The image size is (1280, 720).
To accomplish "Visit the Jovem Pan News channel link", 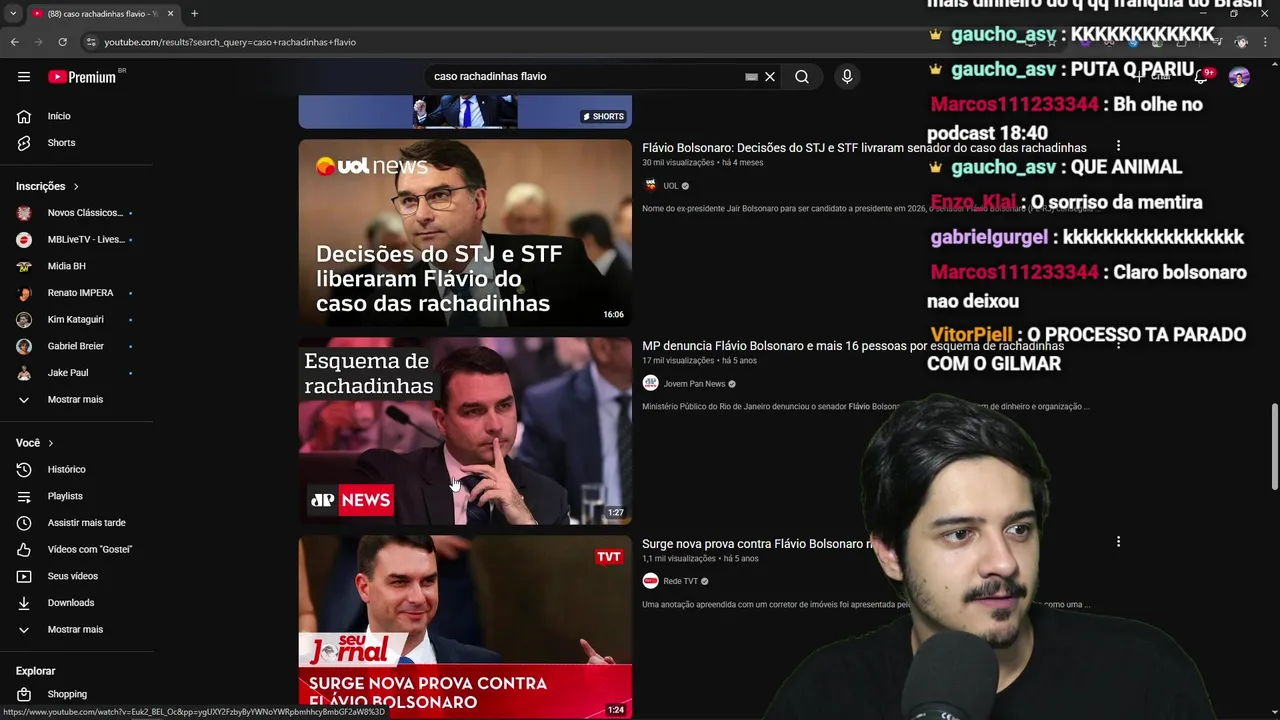I will tap(694, 384).
